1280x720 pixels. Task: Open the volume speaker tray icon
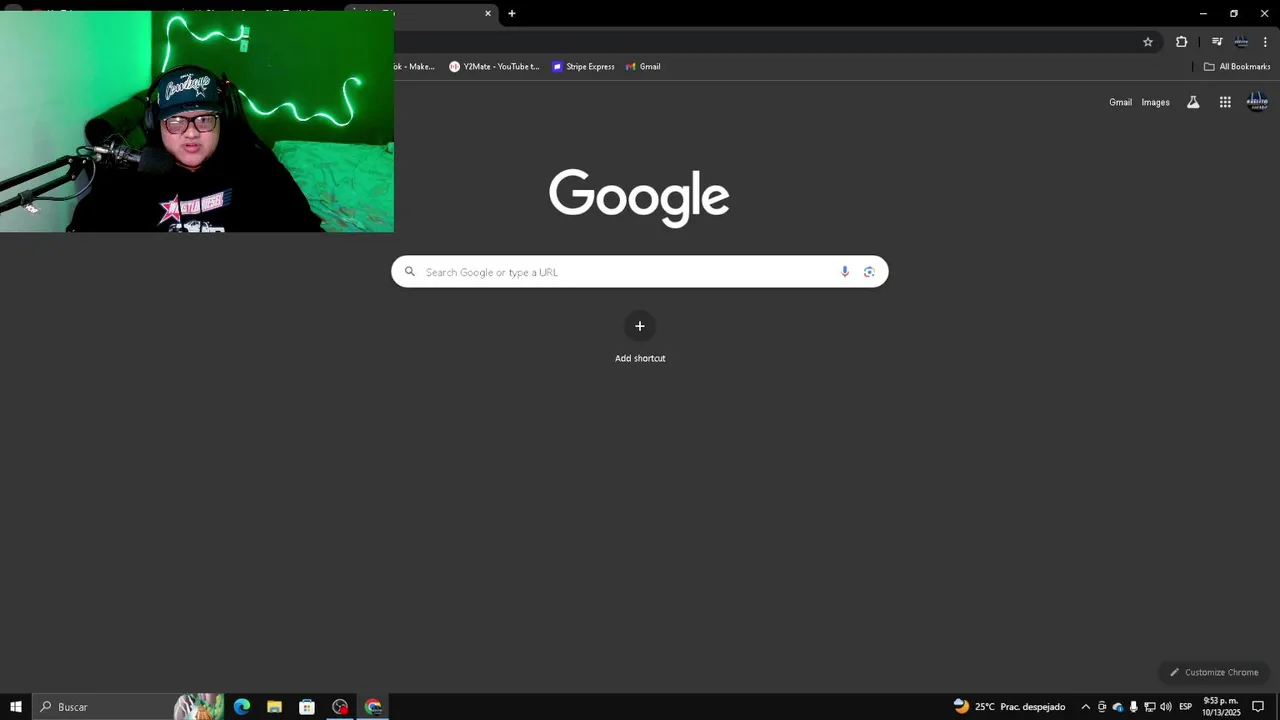(x=1166, y=707)
